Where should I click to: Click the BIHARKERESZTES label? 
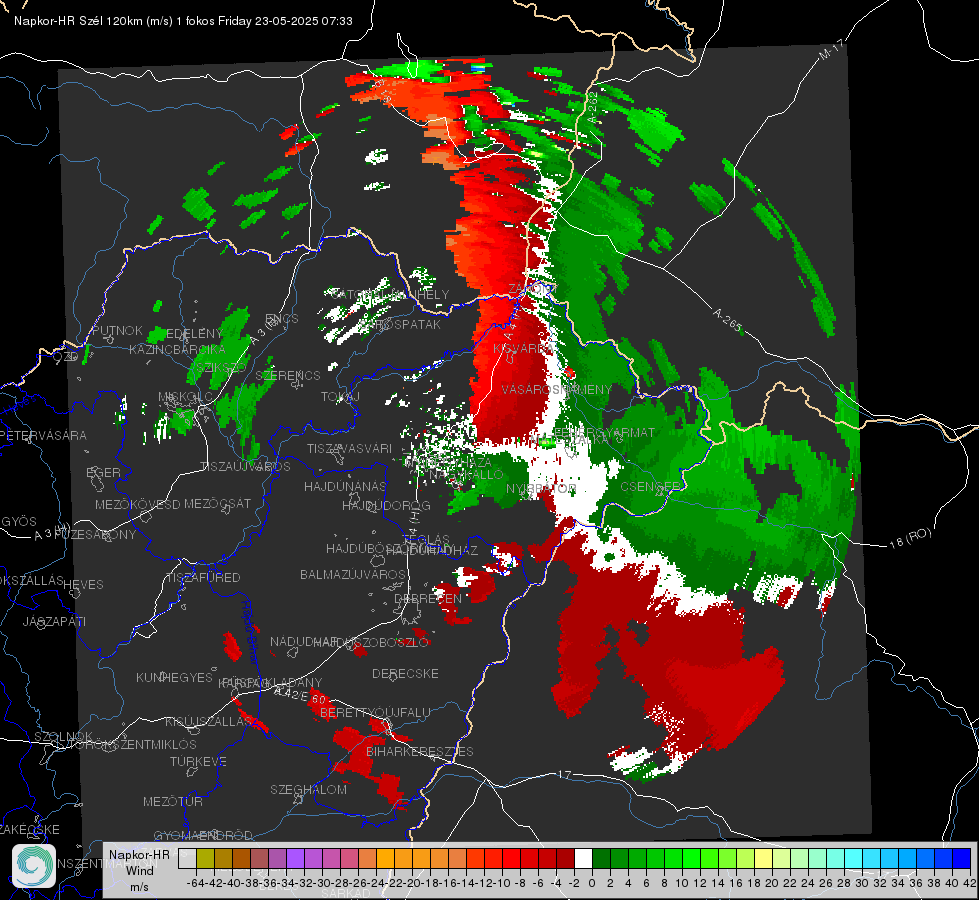click(x=420, y=751)
